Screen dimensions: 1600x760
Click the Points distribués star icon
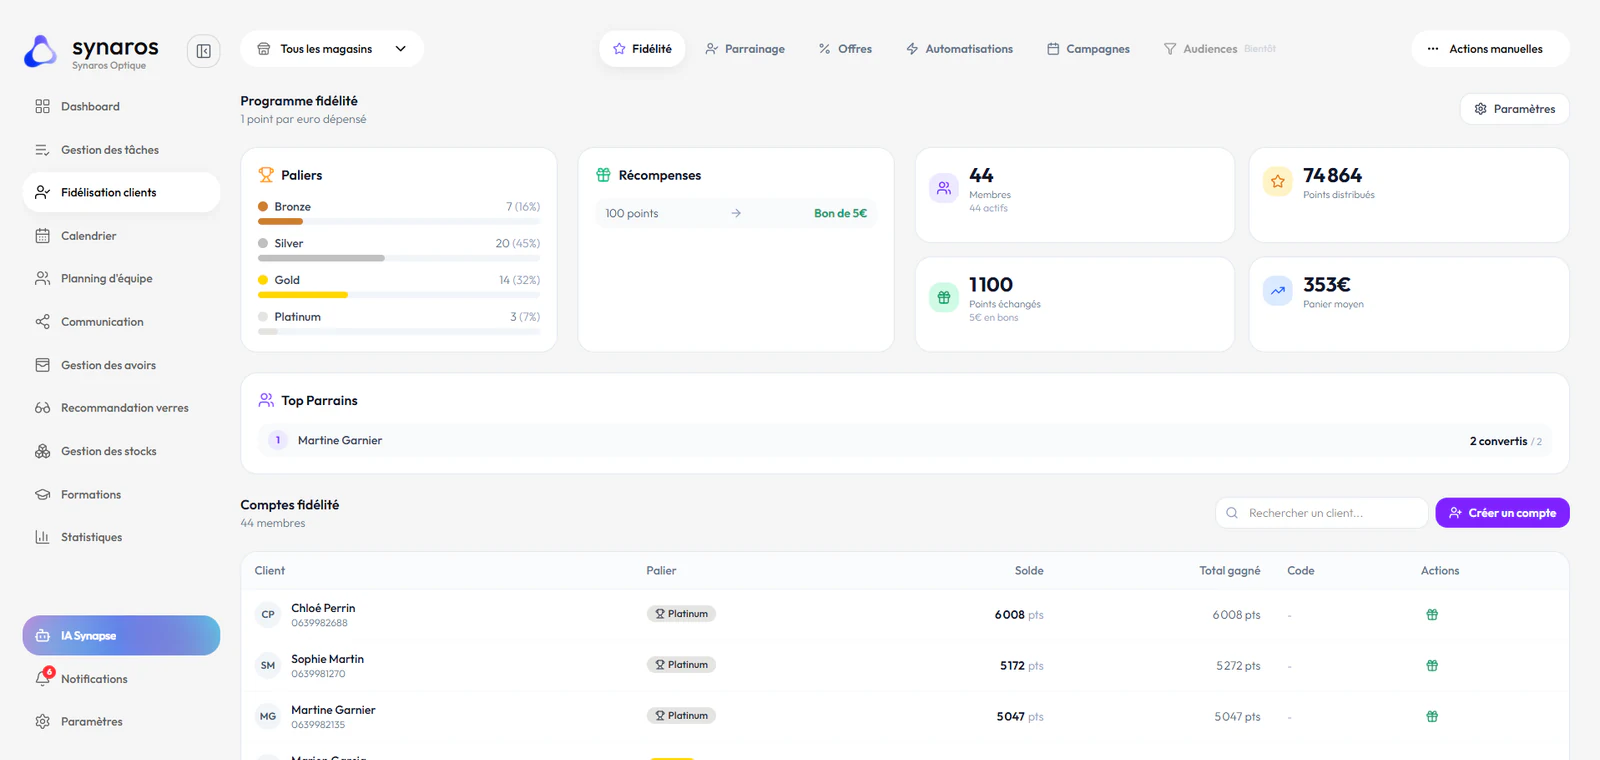[x=1278, y=182]
